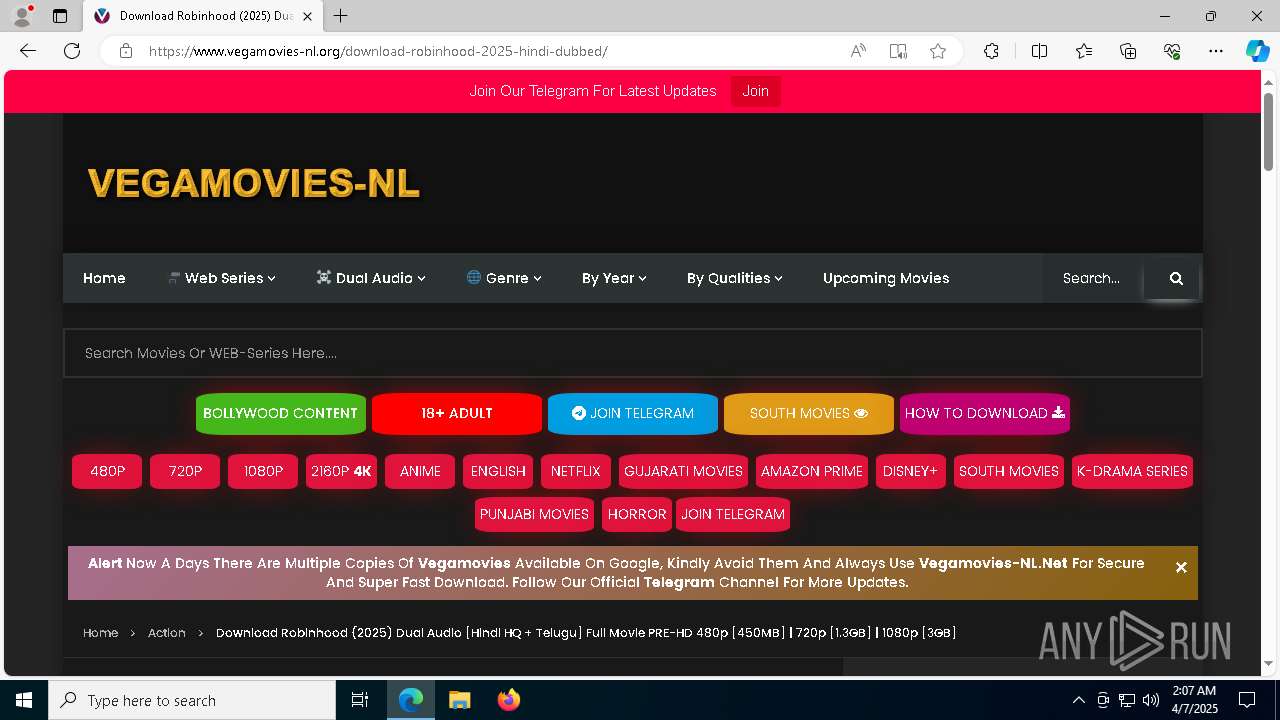This screenshot has height=720, width=1280.
Task: Open Collections icon
Action: click(1128, 51)
